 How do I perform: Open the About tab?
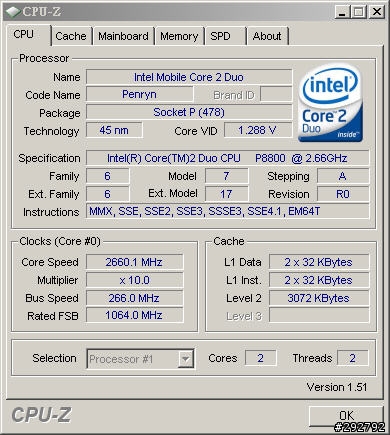(267, 36)
